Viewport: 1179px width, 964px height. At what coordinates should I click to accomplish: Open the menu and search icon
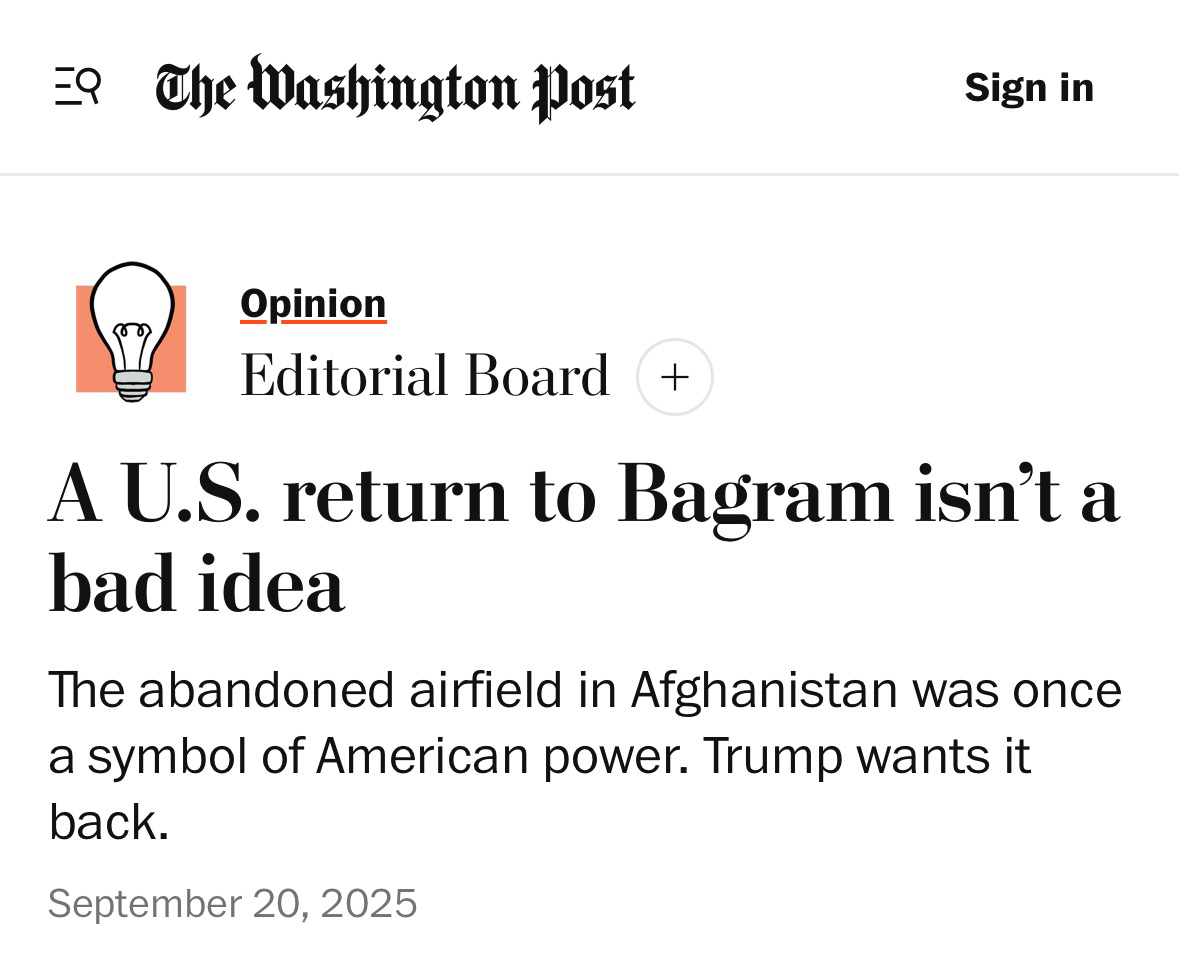point(77,87)
